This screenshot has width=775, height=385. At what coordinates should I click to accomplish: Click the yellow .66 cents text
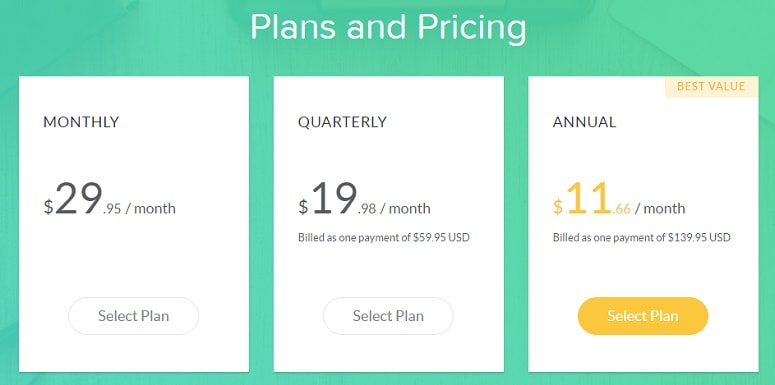(621, 209)
